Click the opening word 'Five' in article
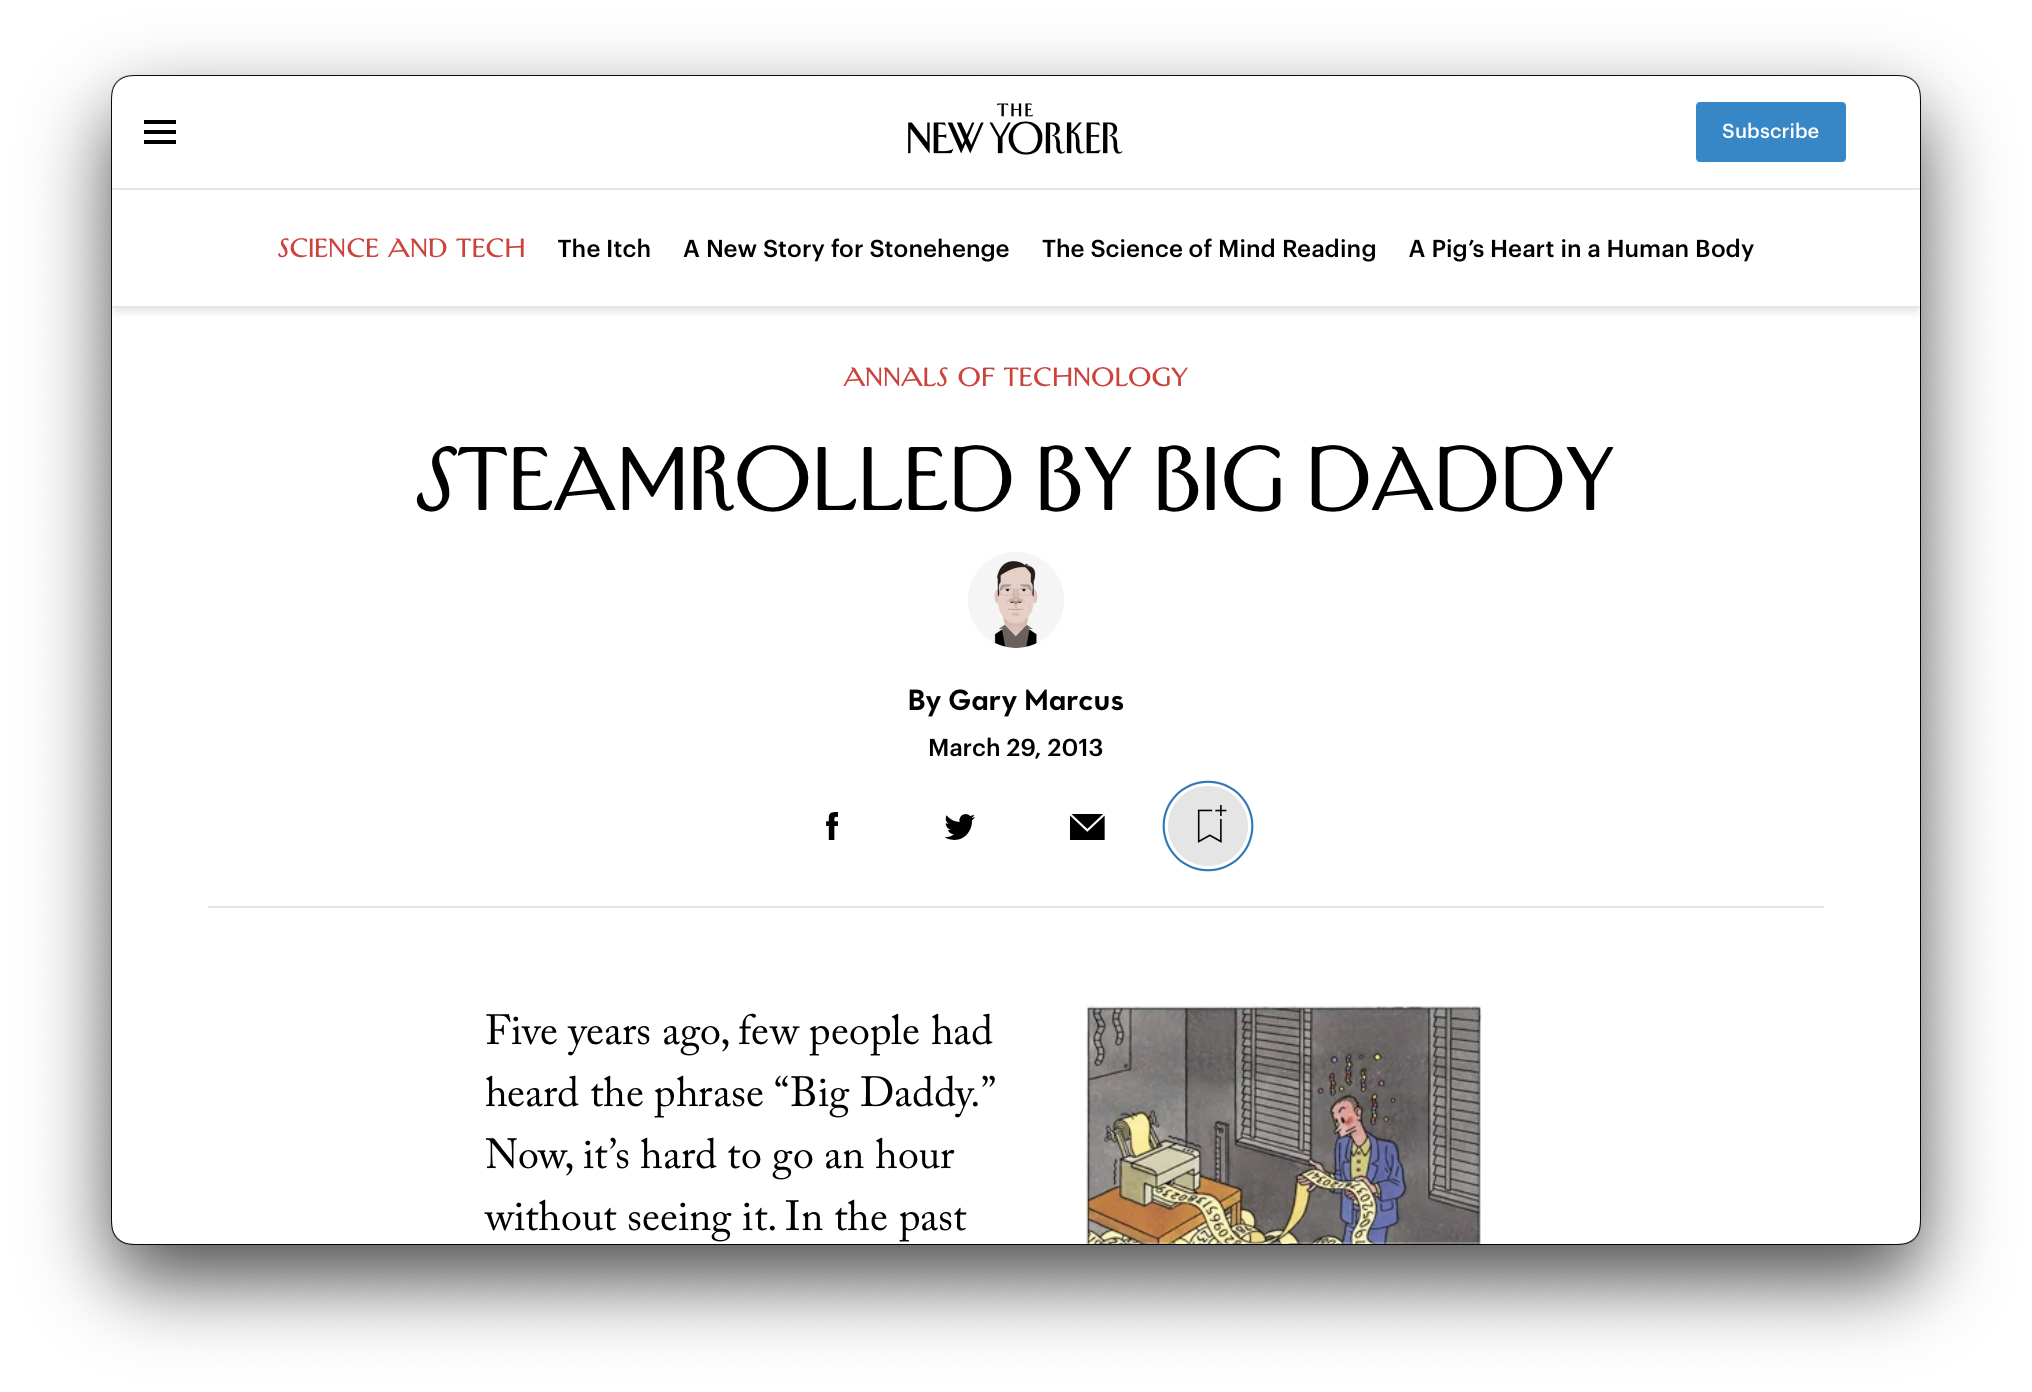 (x=520, y=1032)
